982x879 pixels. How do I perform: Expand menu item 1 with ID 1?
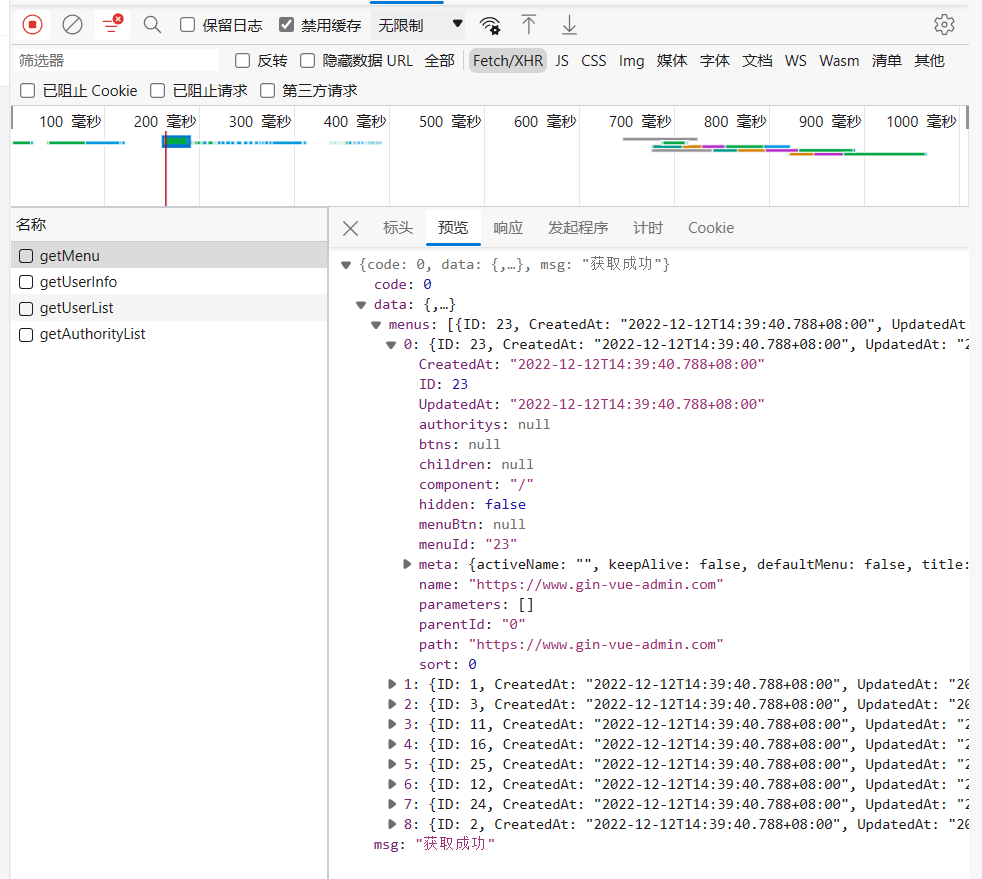(392, 684)
